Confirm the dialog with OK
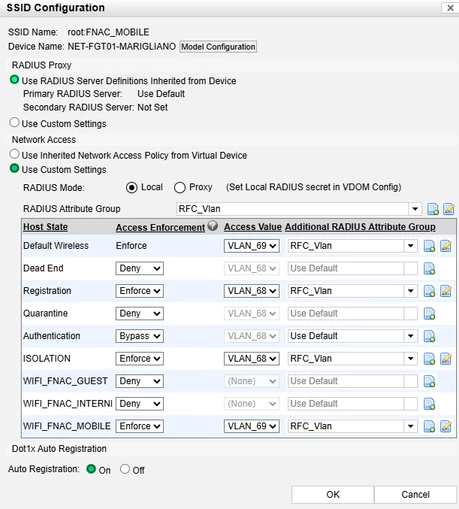Image resolution: width=459 pixels, height=509 pixels. [333, 494]
